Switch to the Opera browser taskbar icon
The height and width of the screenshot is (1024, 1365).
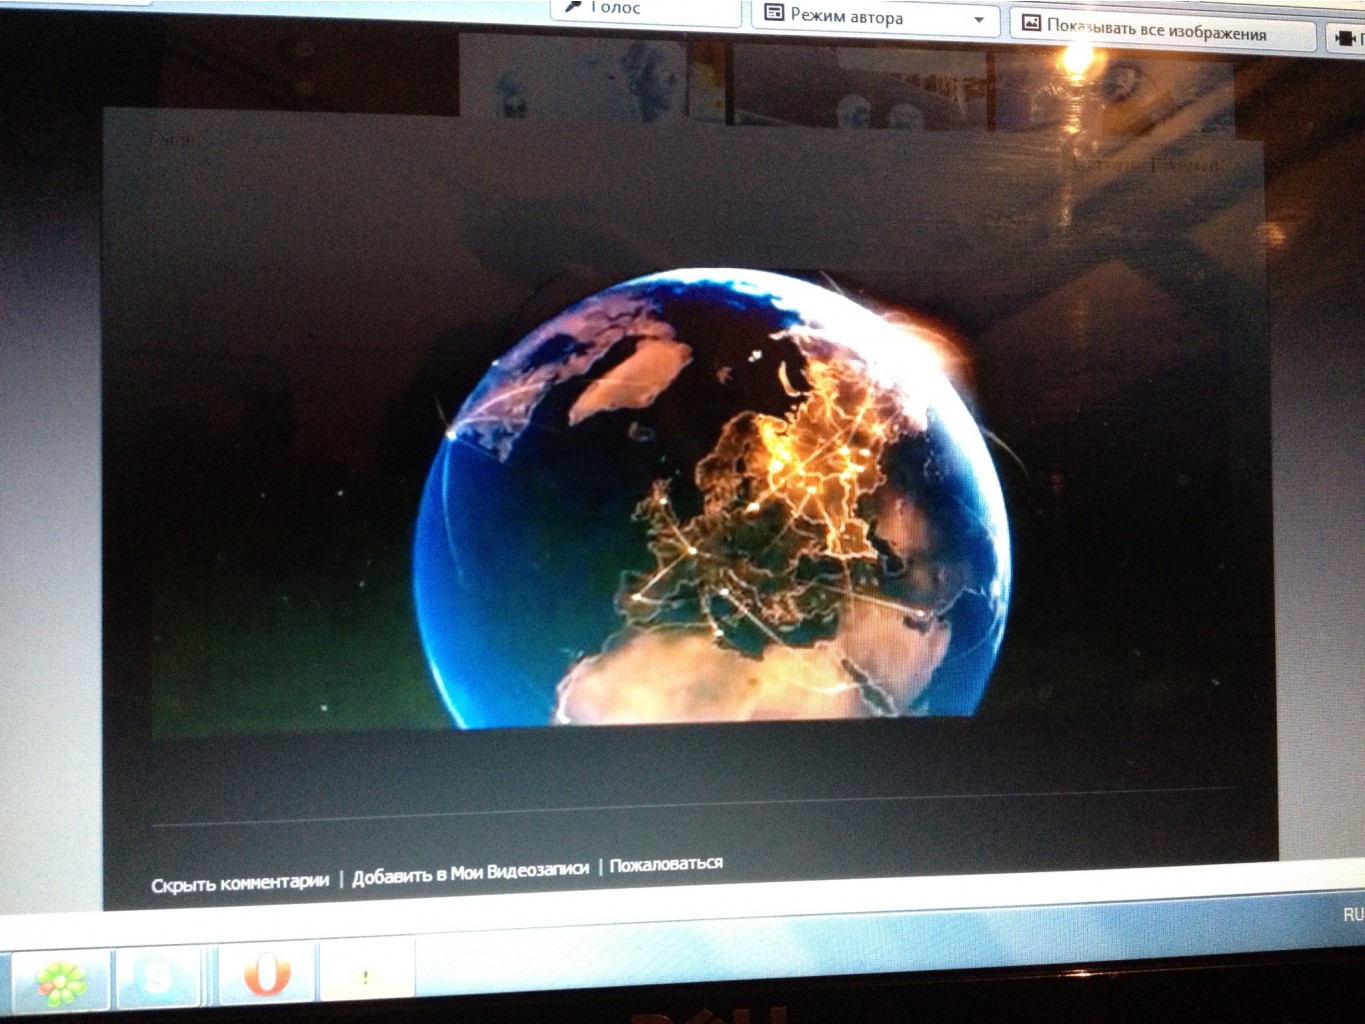265,973
